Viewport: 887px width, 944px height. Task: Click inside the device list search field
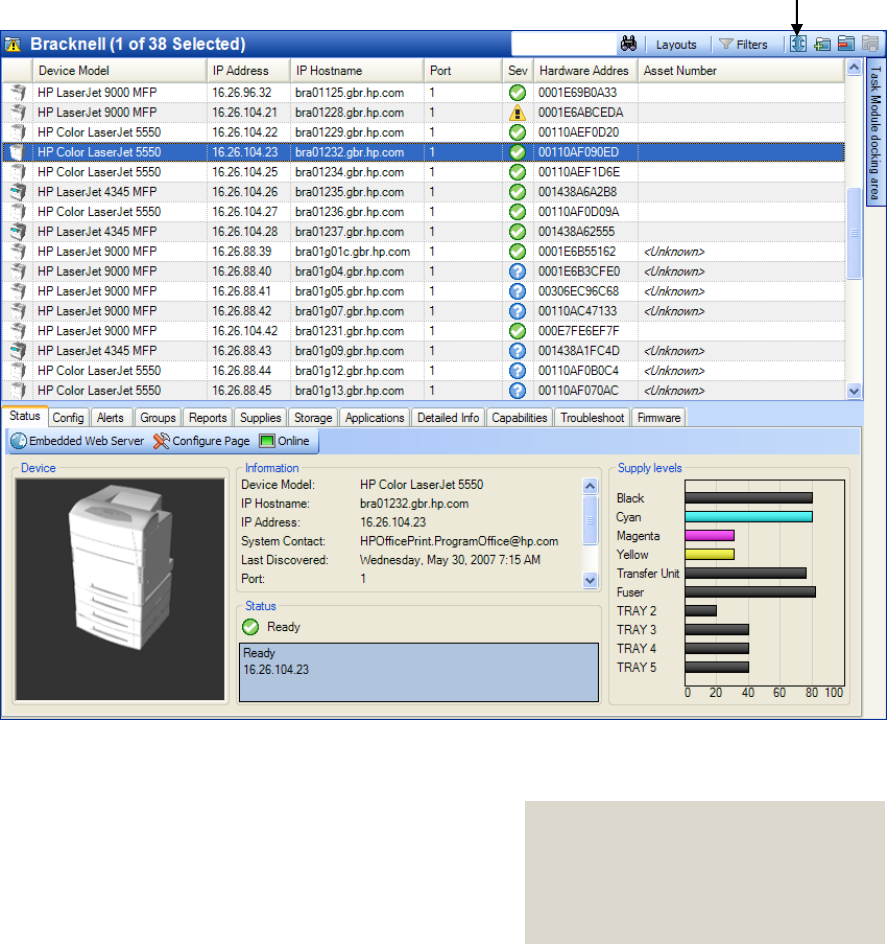click(x=564, y=44)
